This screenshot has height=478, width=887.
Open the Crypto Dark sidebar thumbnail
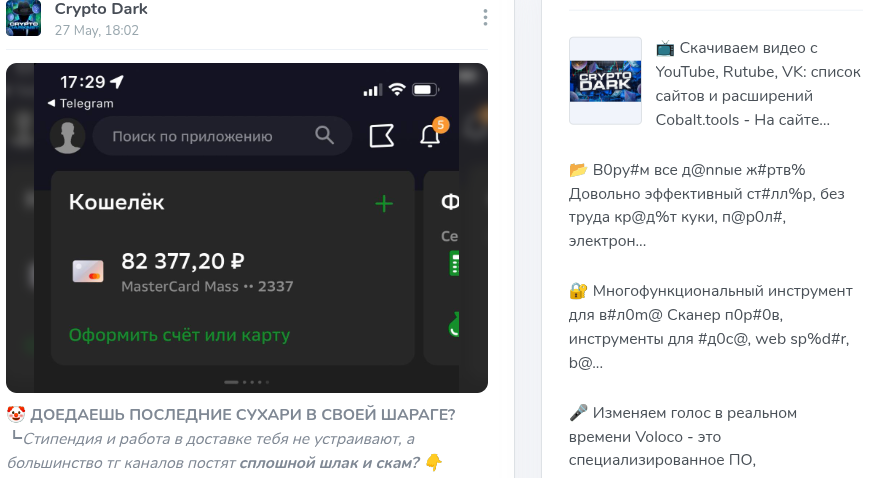(x=605, y=81)
